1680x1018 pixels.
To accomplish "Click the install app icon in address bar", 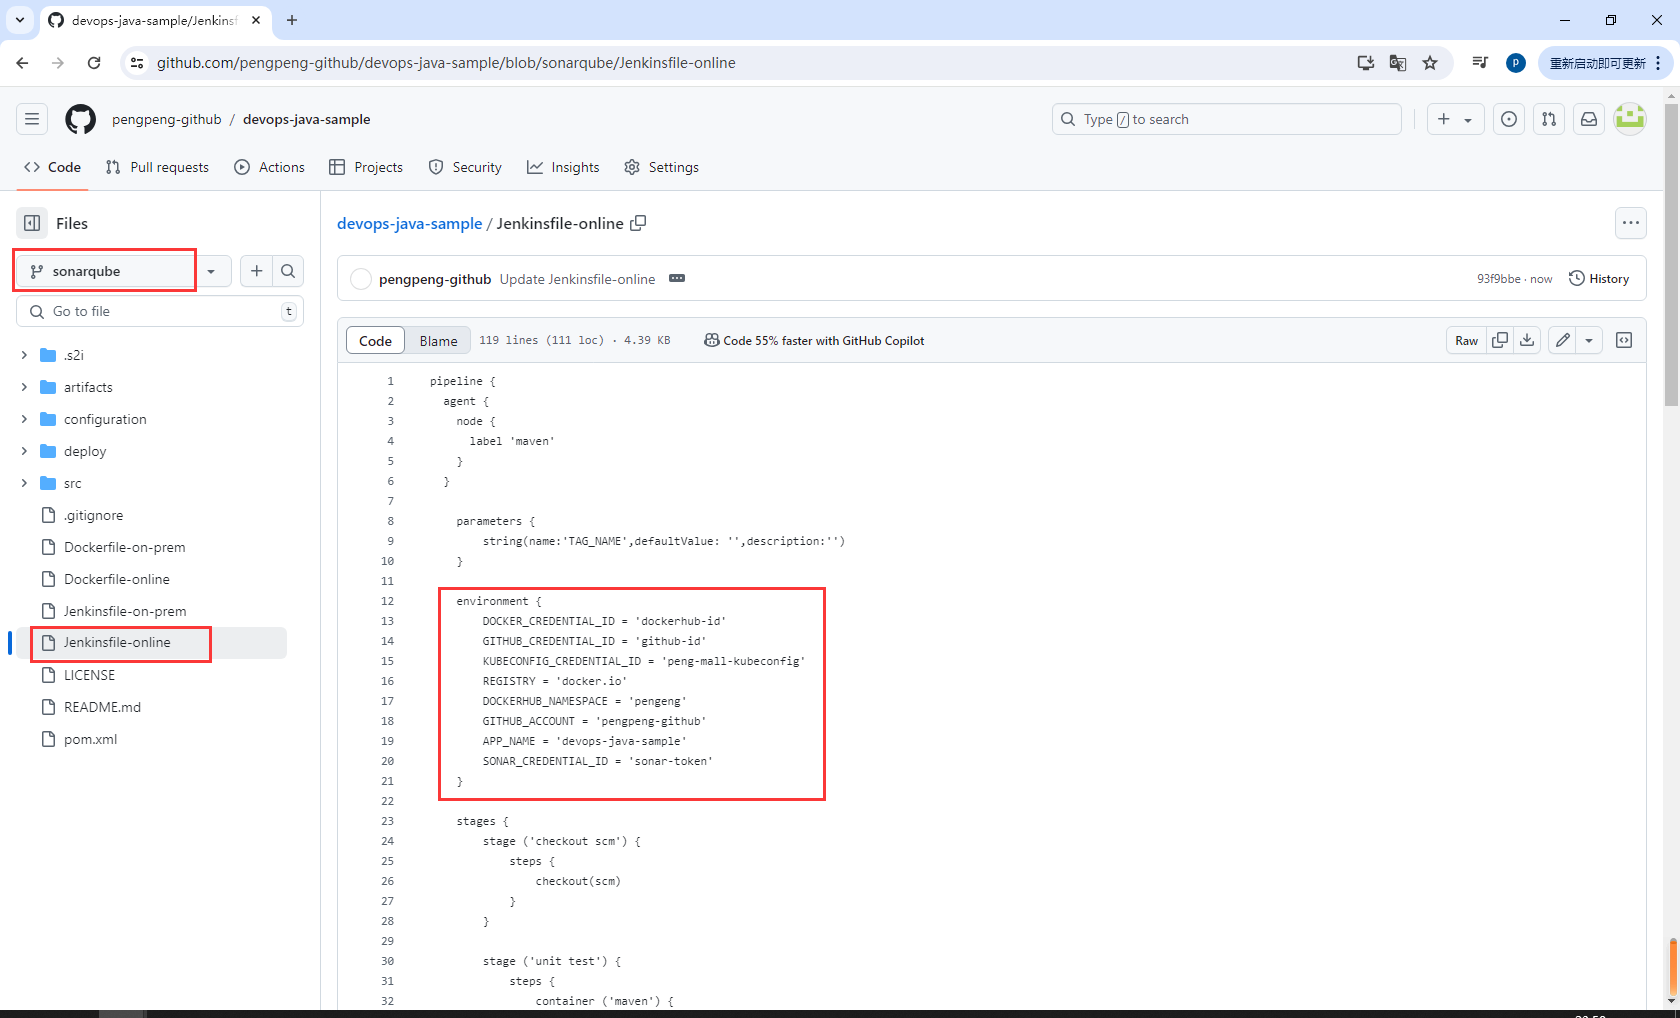I will pos(1366,63).
